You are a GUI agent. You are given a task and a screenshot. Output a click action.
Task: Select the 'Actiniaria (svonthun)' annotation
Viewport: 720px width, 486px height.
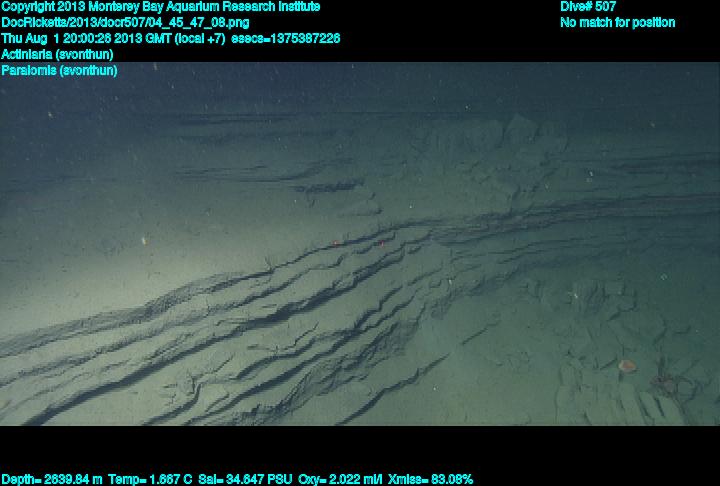57,54
